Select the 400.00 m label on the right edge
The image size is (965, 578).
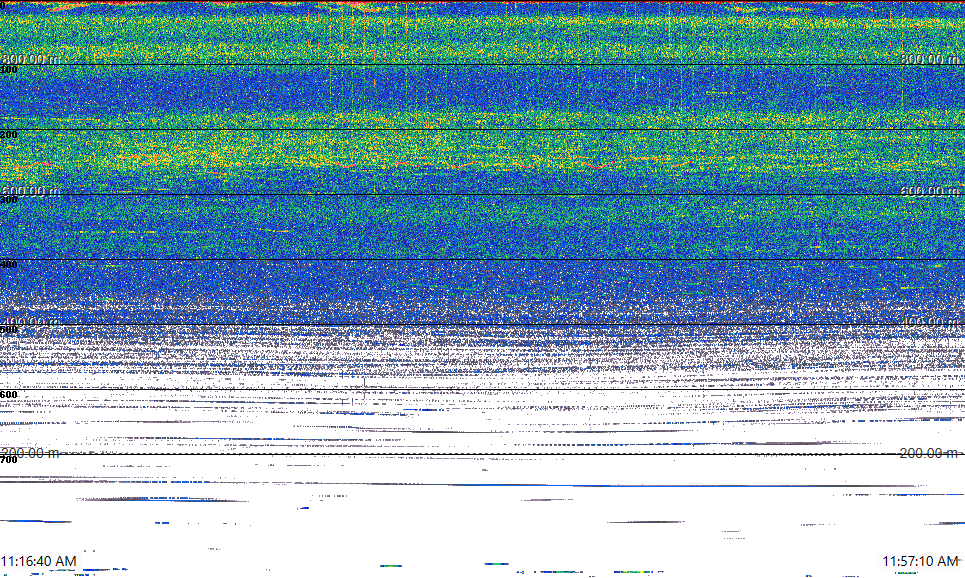click(930, 322)
